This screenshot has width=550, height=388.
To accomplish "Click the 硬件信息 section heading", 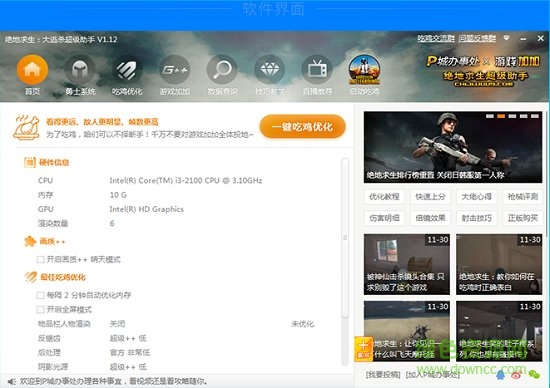I will click(x=54, y=162).
